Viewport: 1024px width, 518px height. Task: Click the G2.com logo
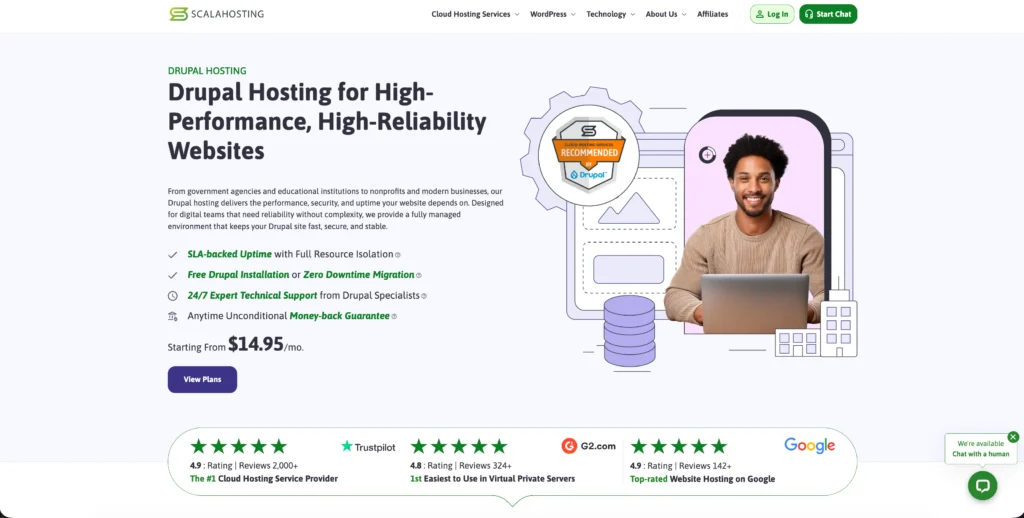(x=588, y=446)
